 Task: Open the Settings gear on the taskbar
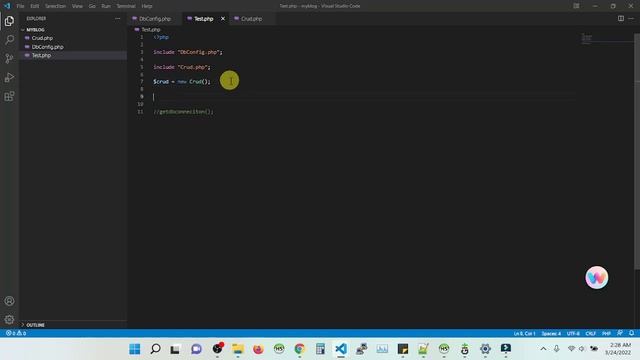[485, 349]
